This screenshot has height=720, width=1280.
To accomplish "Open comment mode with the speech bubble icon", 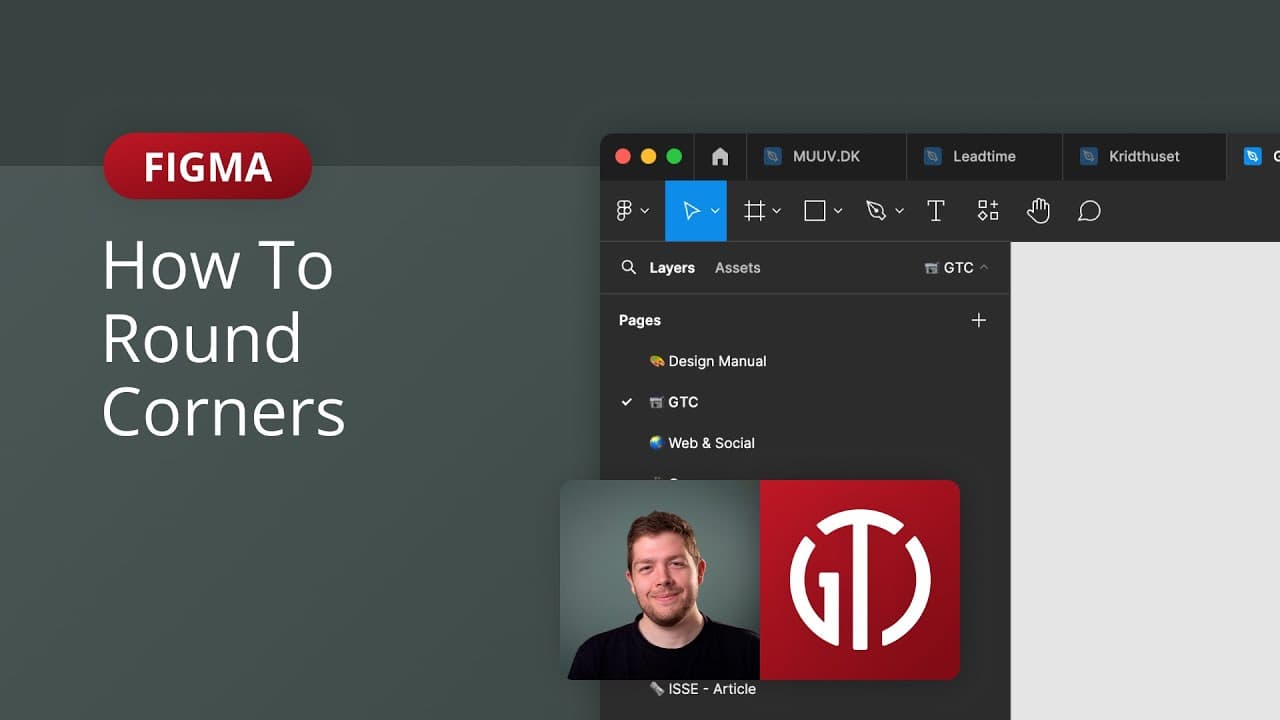I will point(1090,211).
